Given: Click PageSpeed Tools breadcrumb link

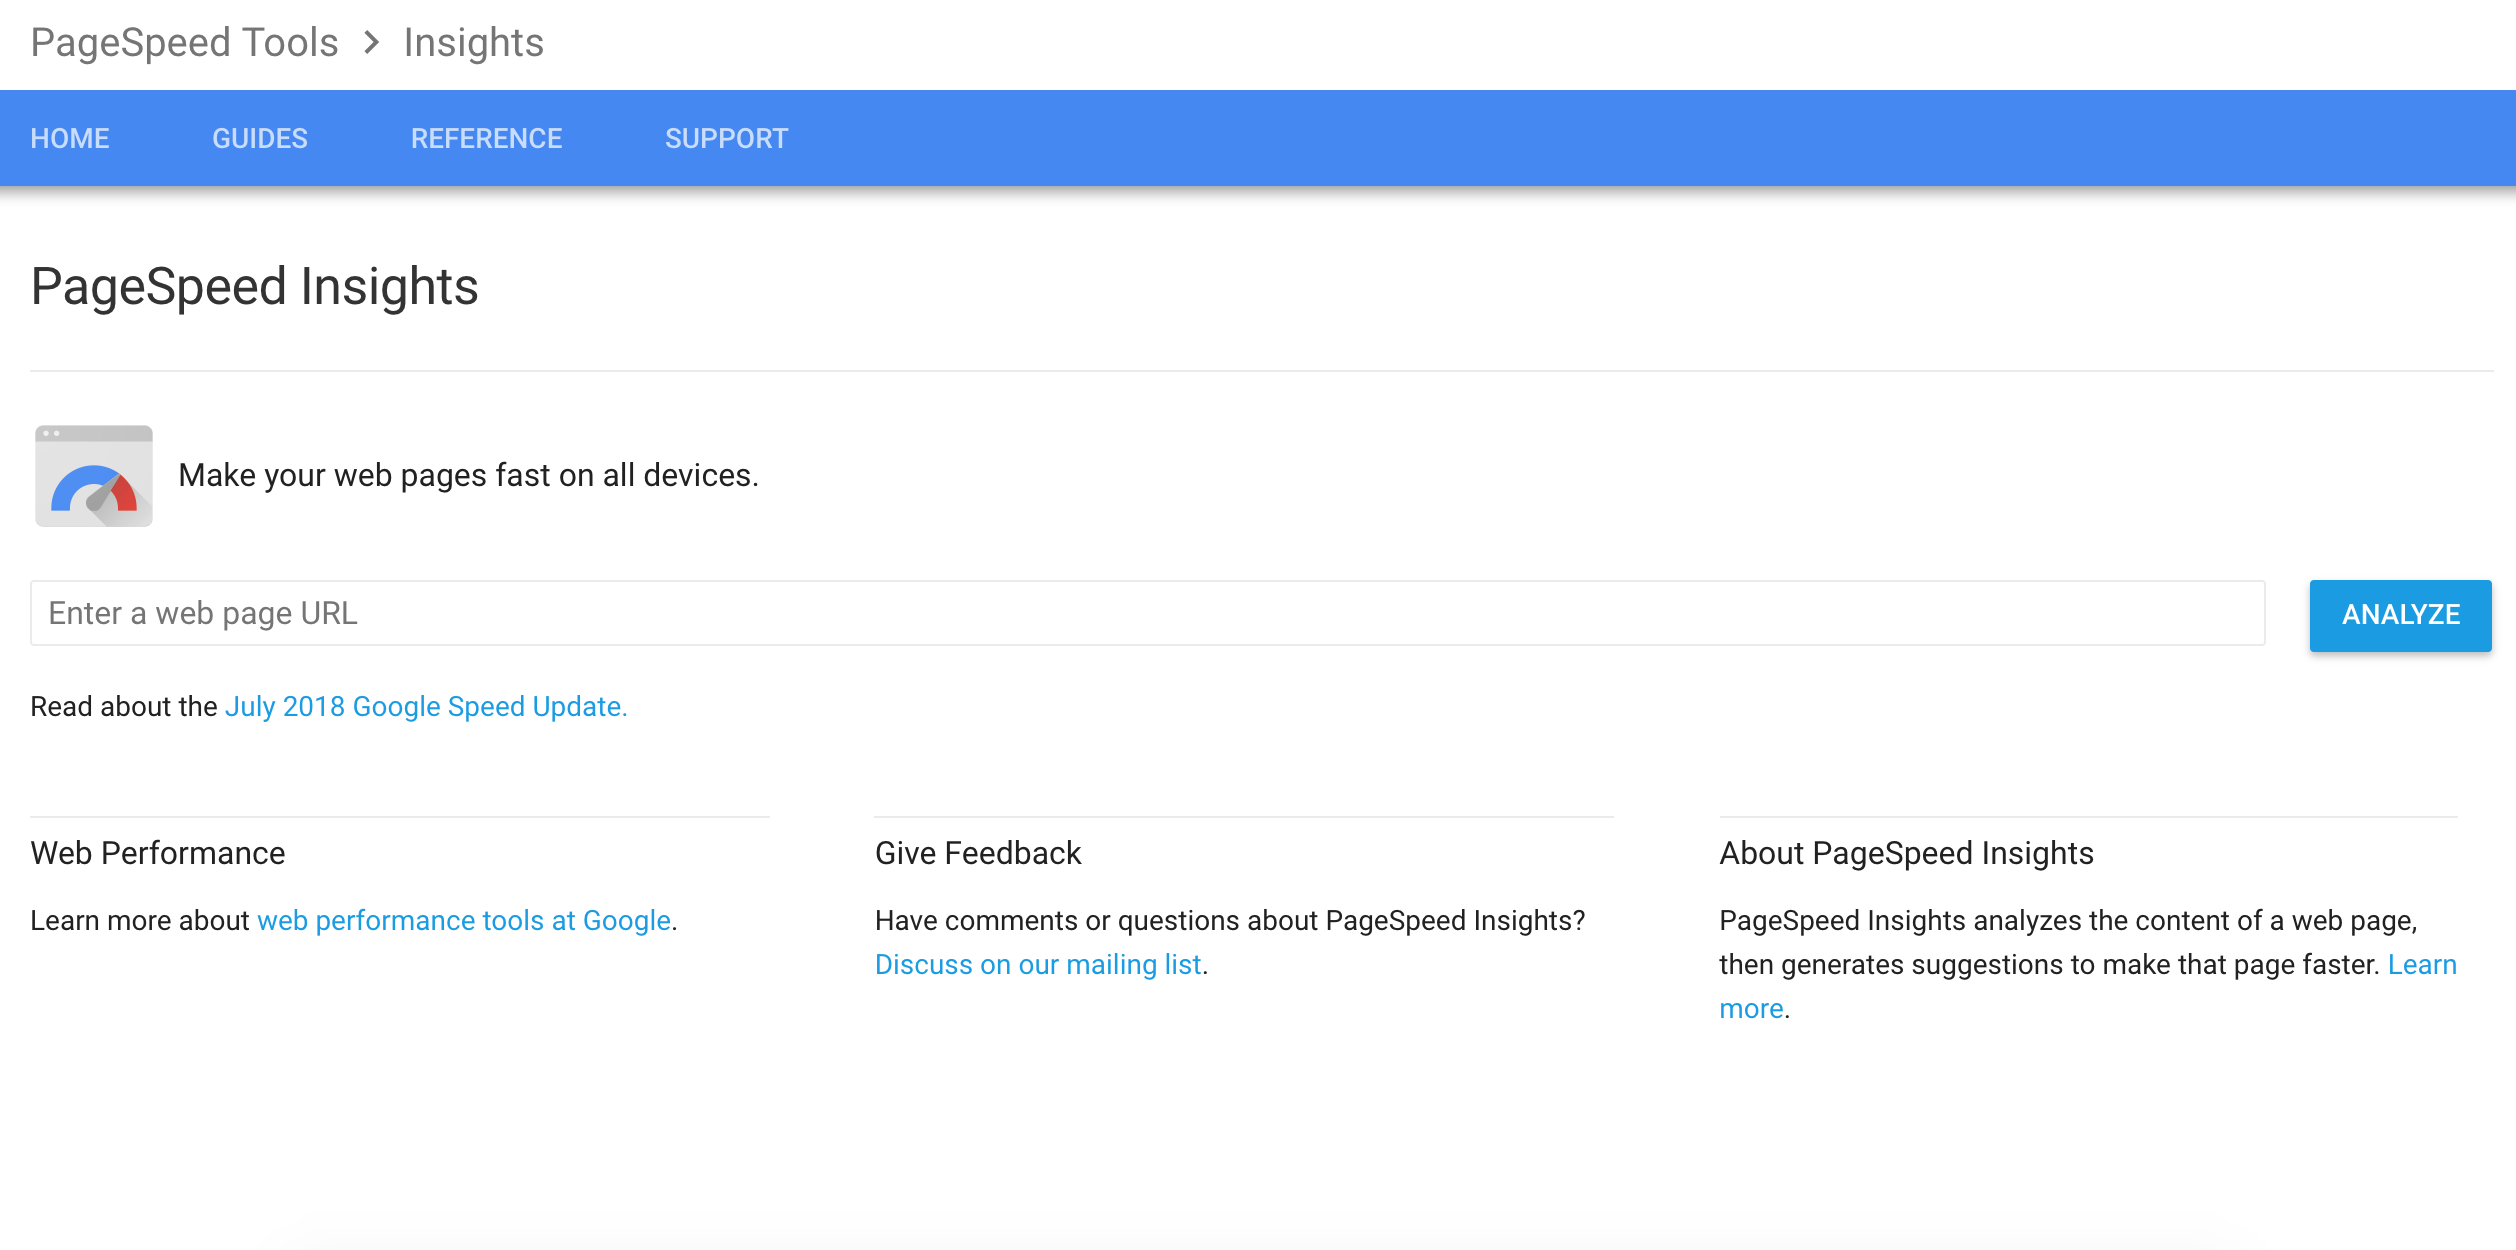Looking at the screenshot, I should [x=185, y=43].
